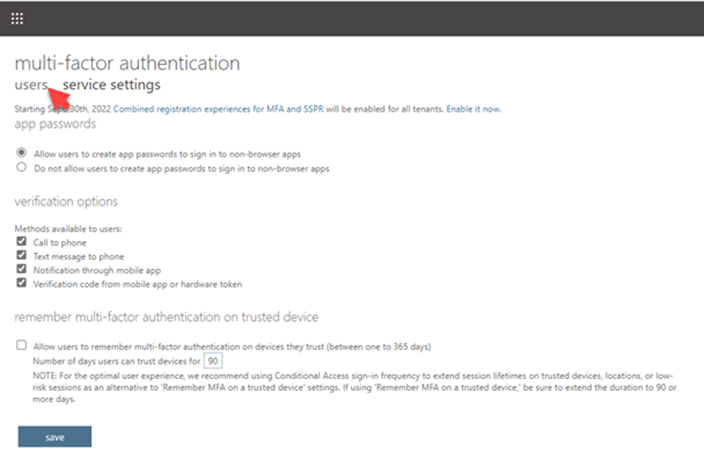Choose 'Do not allow users' app passwords option
The height and width of the screenshot is (474, 704).
(22, 169)
